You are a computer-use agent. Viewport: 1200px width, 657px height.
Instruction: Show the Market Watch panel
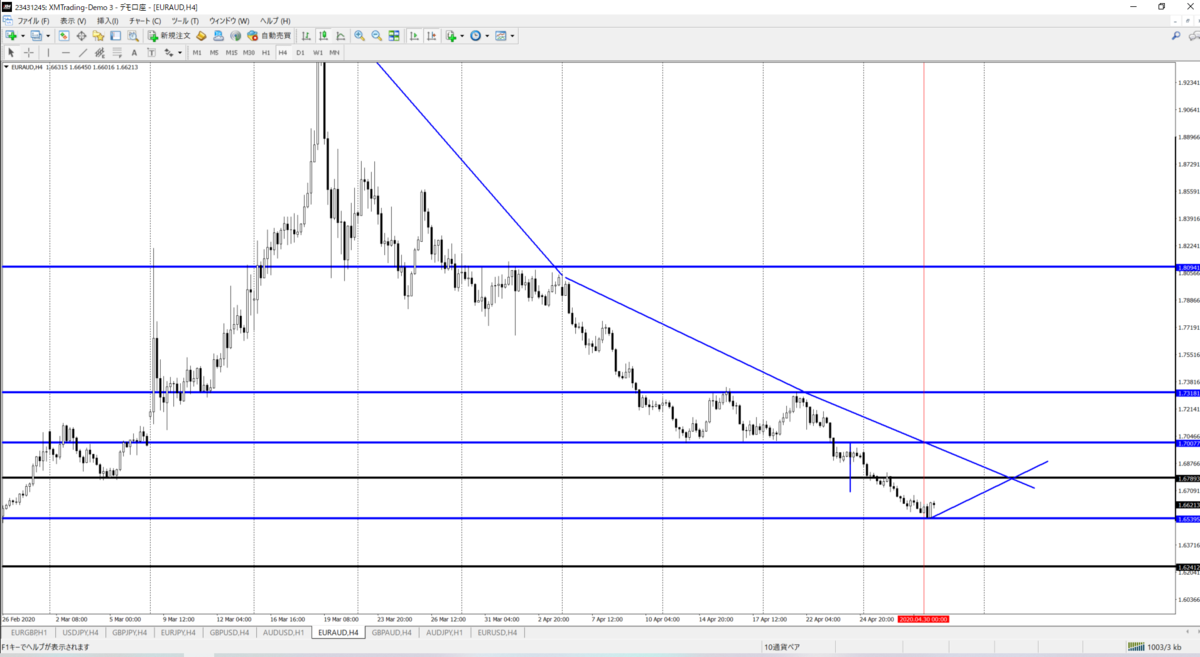pyautogui.click(x=63, y=36)
